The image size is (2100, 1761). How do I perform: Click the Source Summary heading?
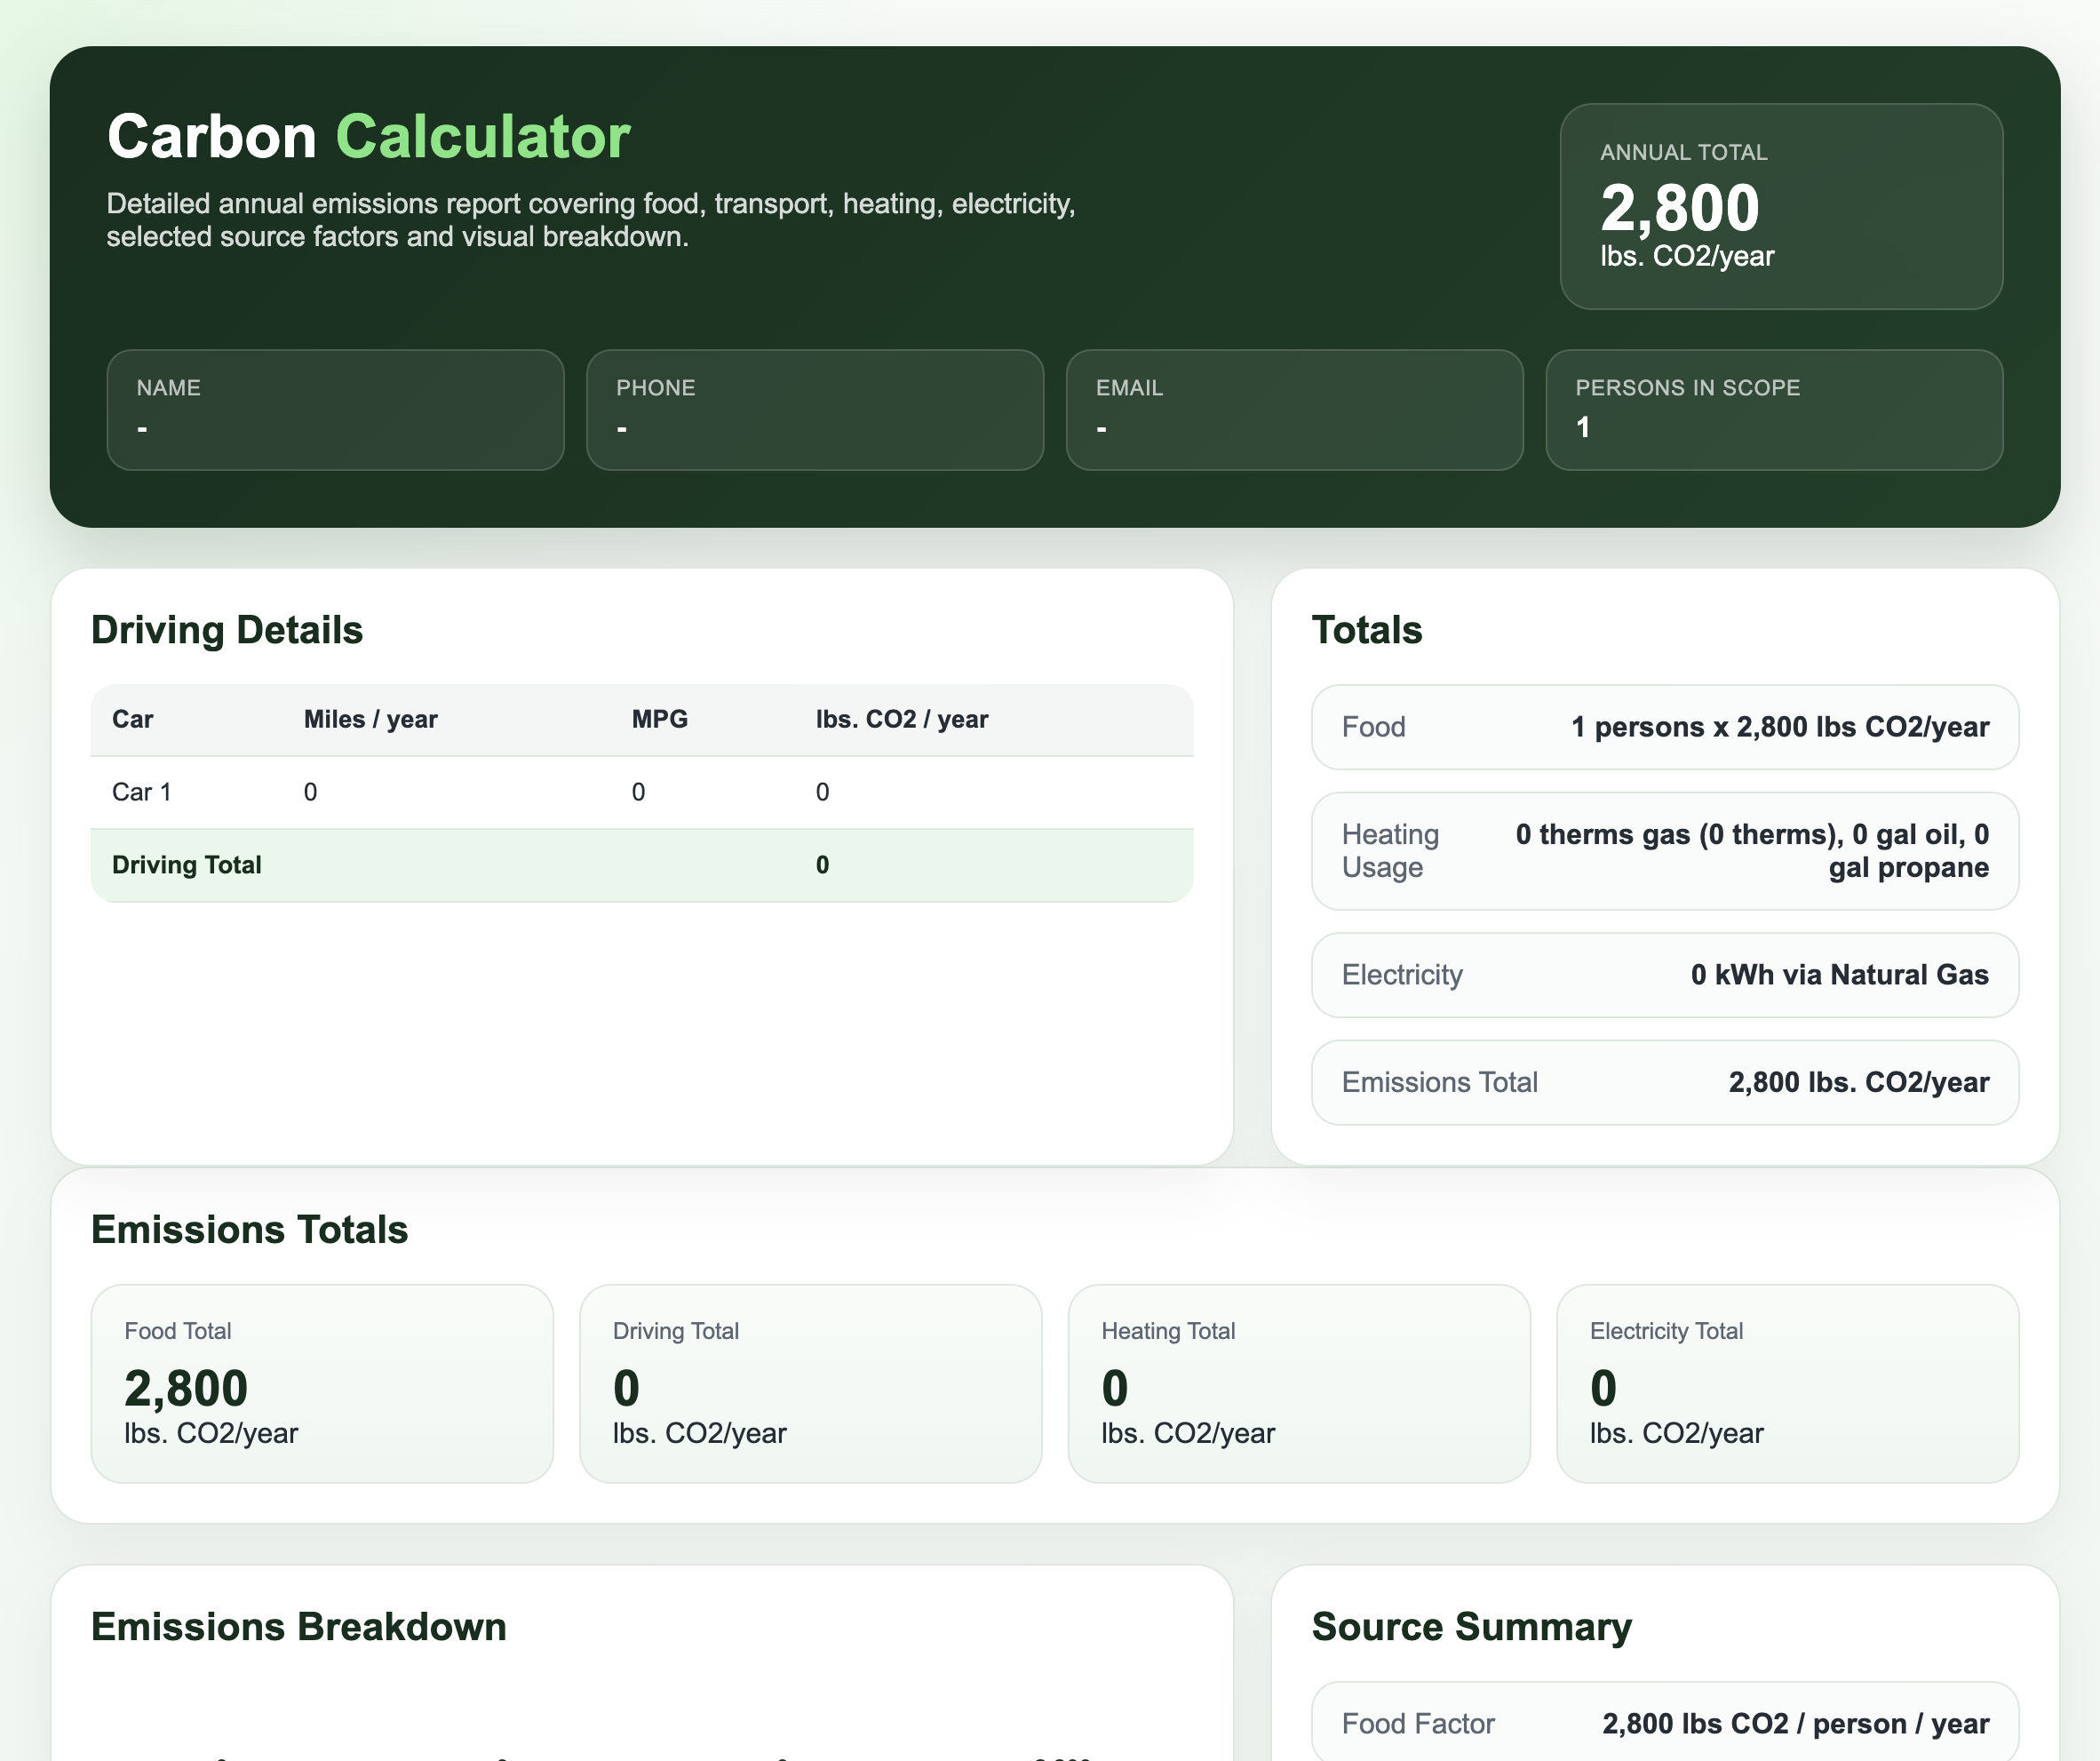coord(1471,1627)
